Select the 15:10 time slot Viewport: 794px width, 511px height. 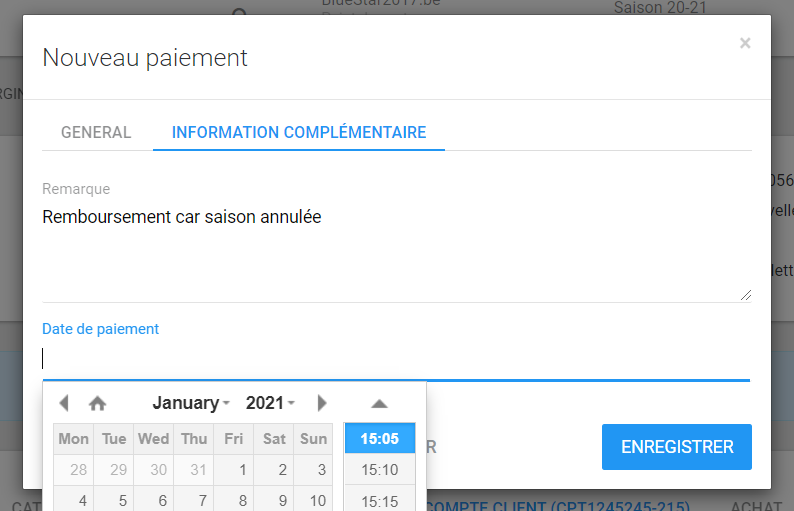coord(380,470)
